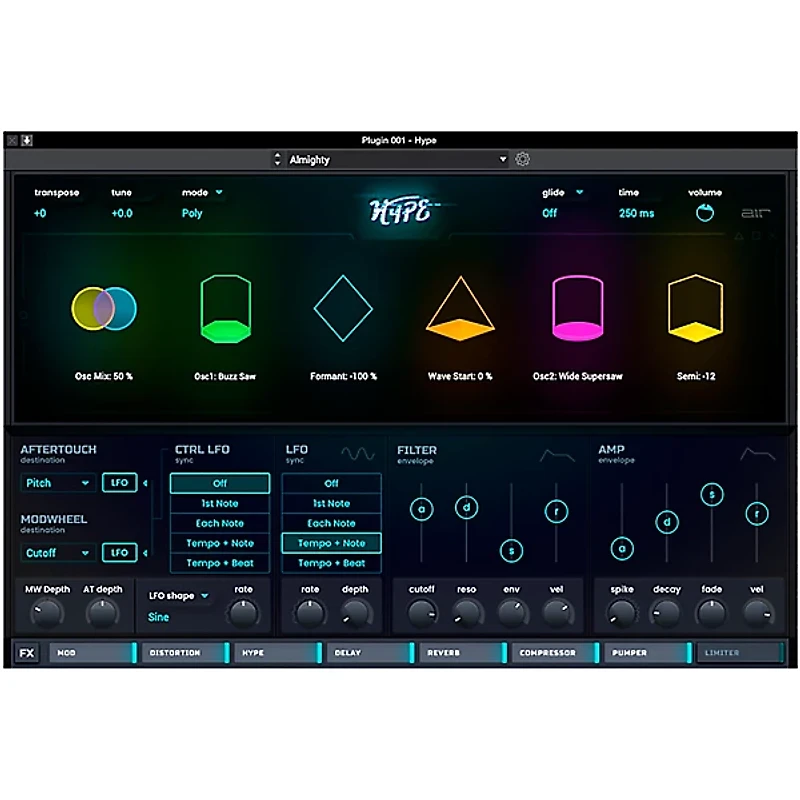The height and width of the screenshot is (800, 800).
Task: Open the Almighty preset dropdown
Action: coord(397,159)
